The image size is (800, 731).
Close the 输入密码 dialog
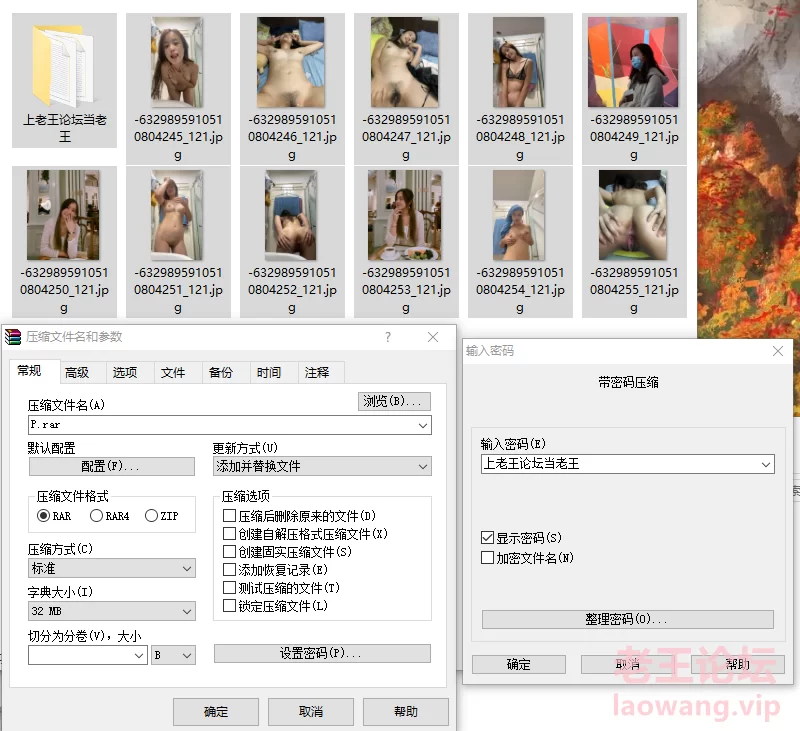[x=778, y=351]
